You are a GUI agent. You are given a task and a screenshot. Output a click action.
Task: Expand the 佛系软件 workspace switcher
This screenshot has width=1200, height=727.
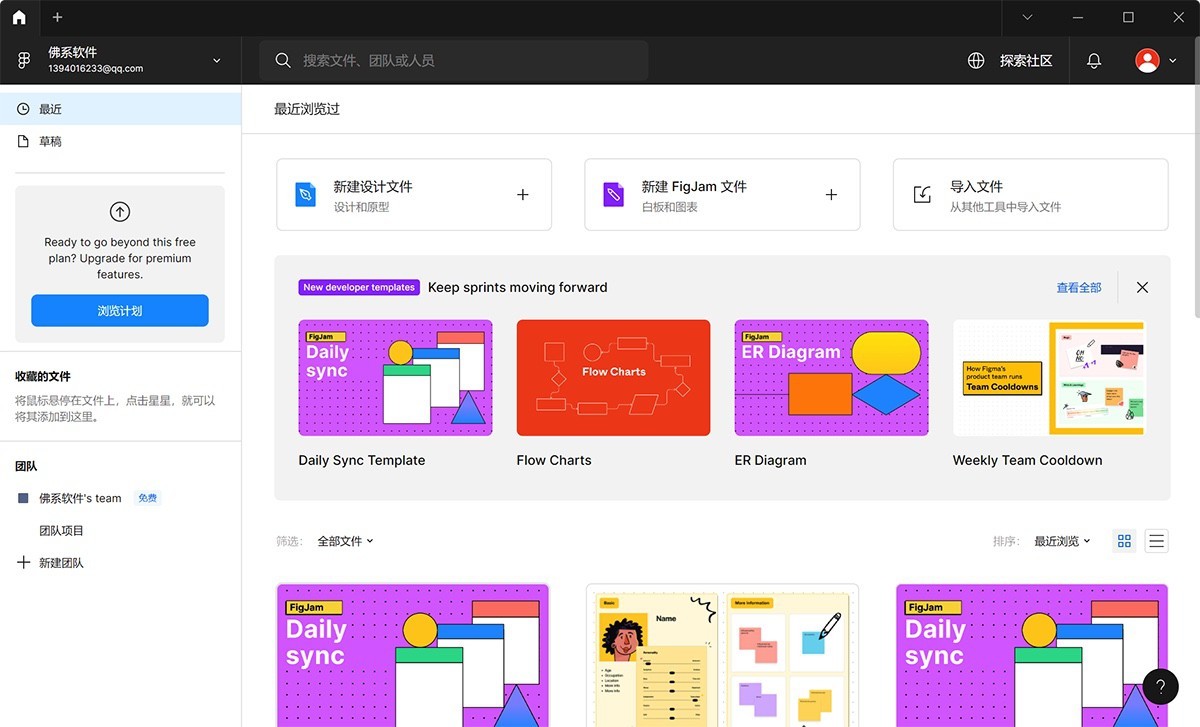(216, 60)
